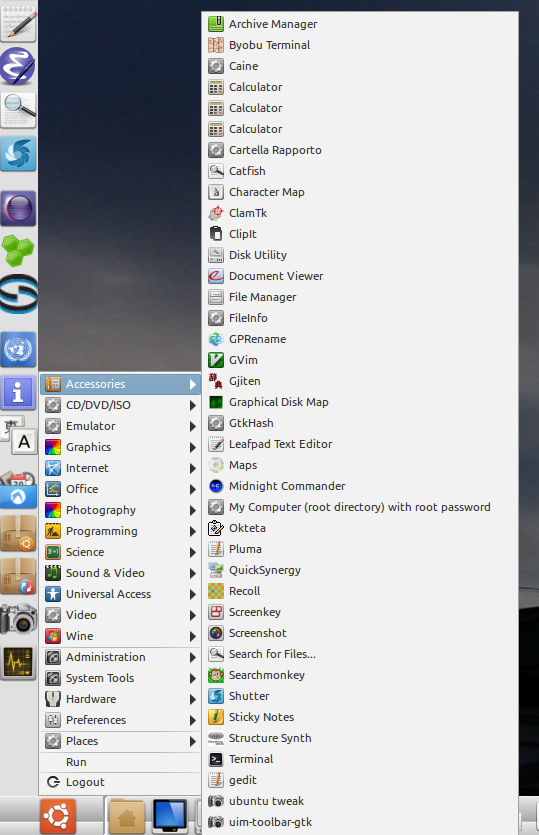Click the Sticky Notes icon
The image size is (539, 835).
point(216,717)
